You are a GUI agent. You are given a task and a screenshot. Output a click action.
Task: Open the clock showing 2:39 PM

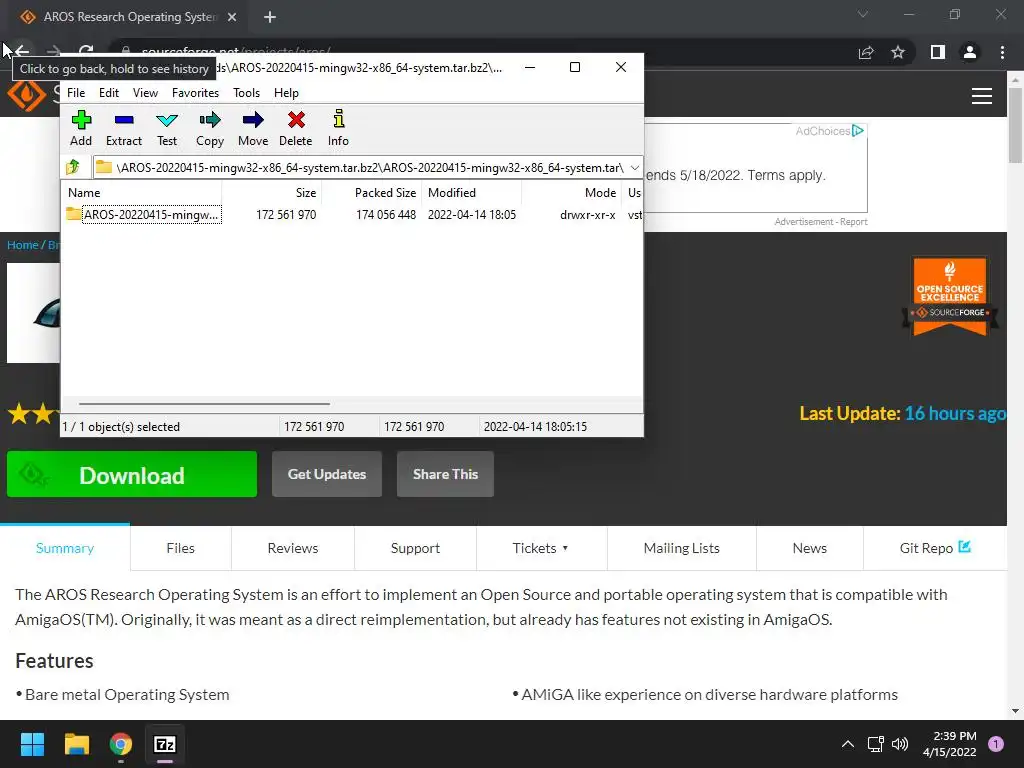[950, 744]
